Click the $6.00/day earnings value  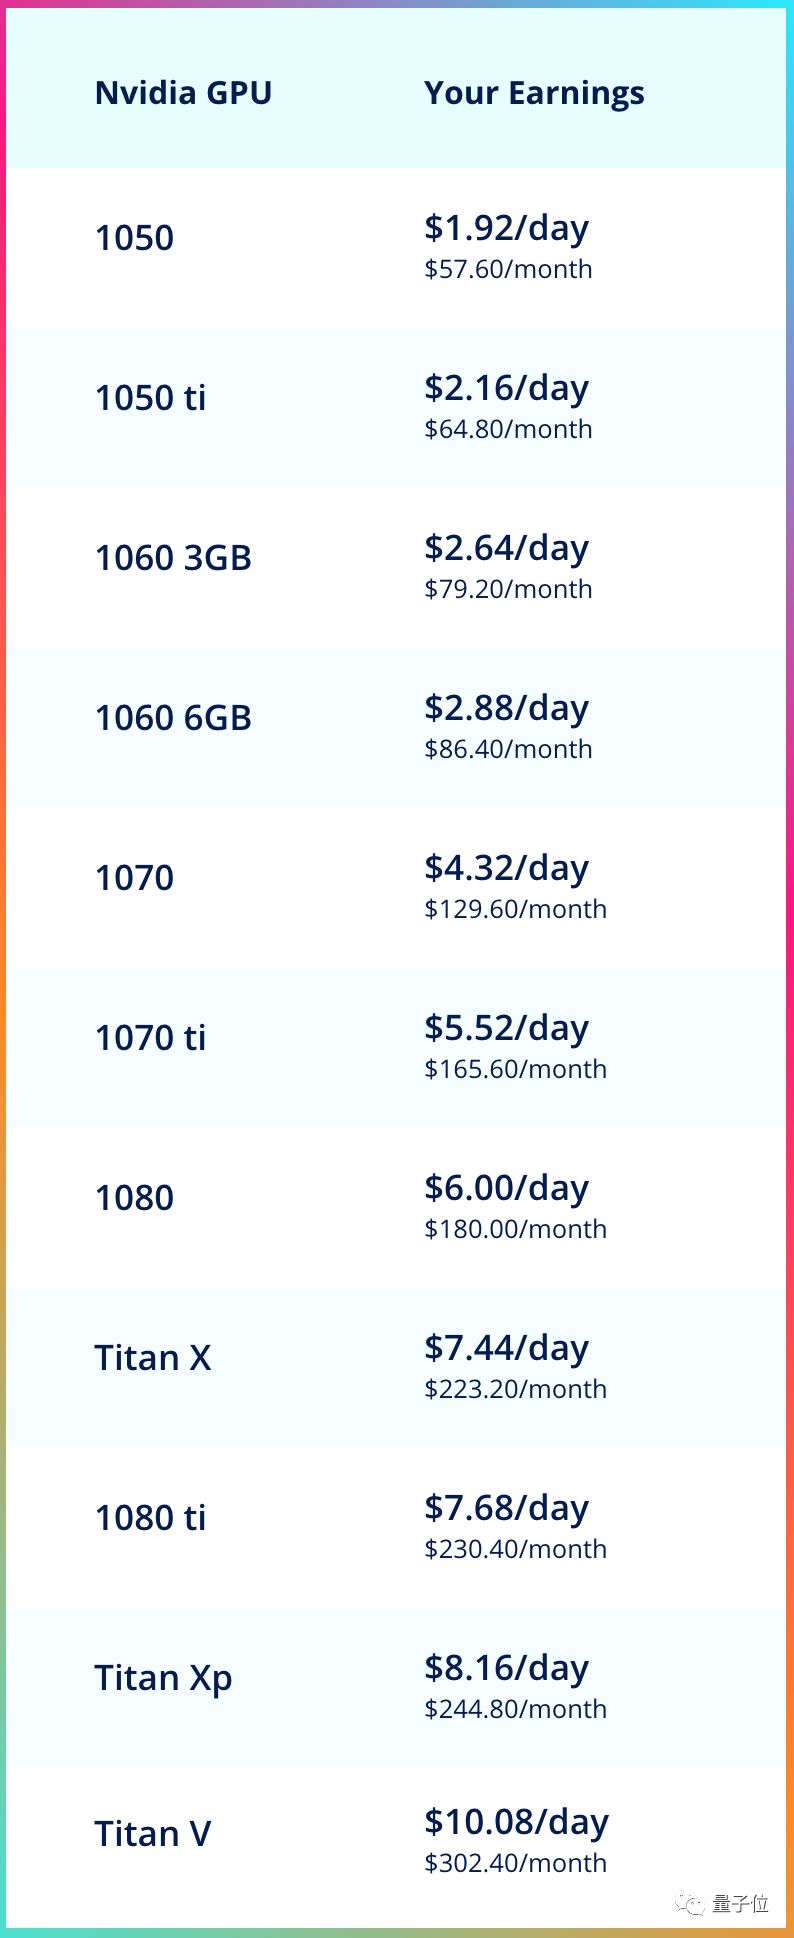506,1188
